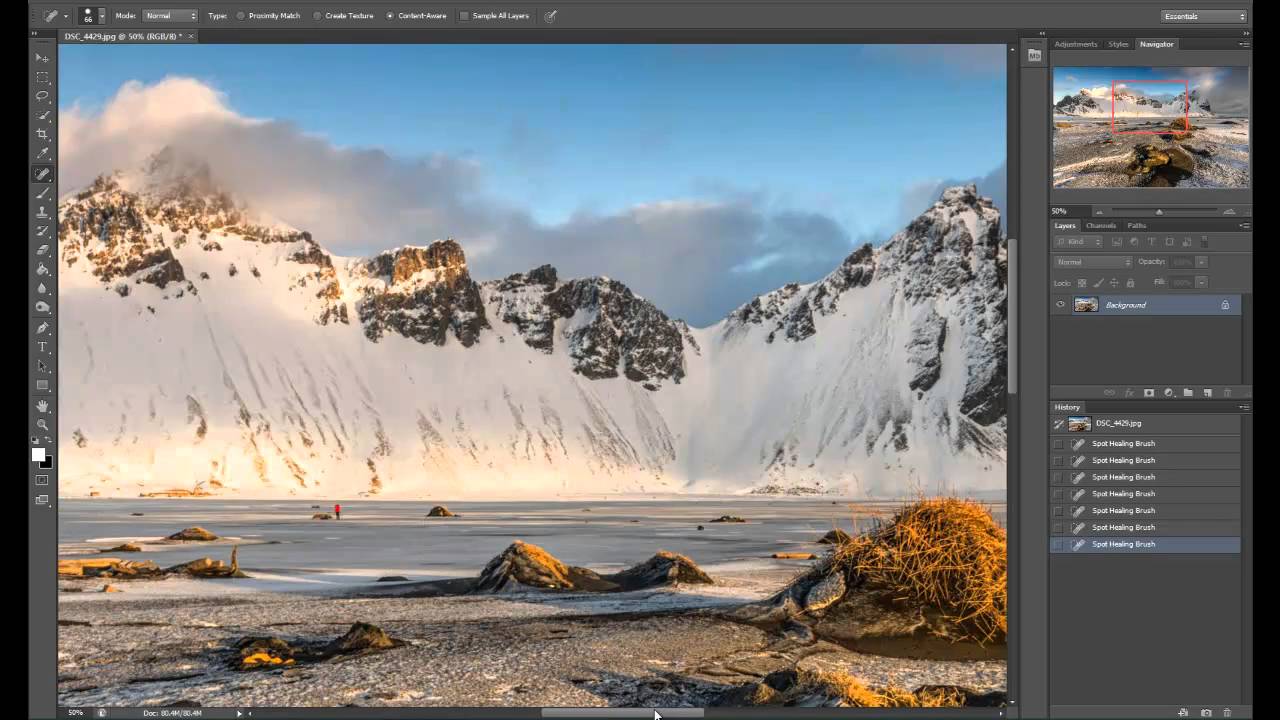Click the Mini Bridge panel icon
The width and height of the screenshot is (1280, 720).
pos(1034,56)
